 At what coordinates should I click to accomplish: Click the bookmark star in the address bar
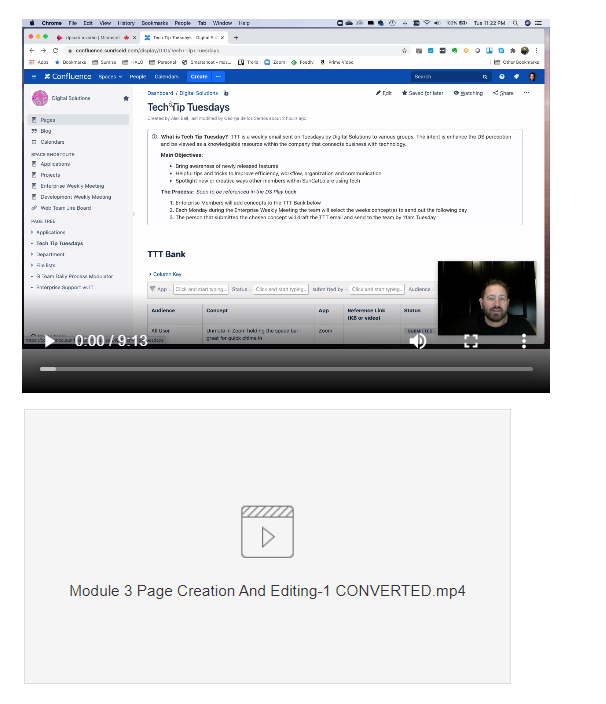(x=404, y=51)
